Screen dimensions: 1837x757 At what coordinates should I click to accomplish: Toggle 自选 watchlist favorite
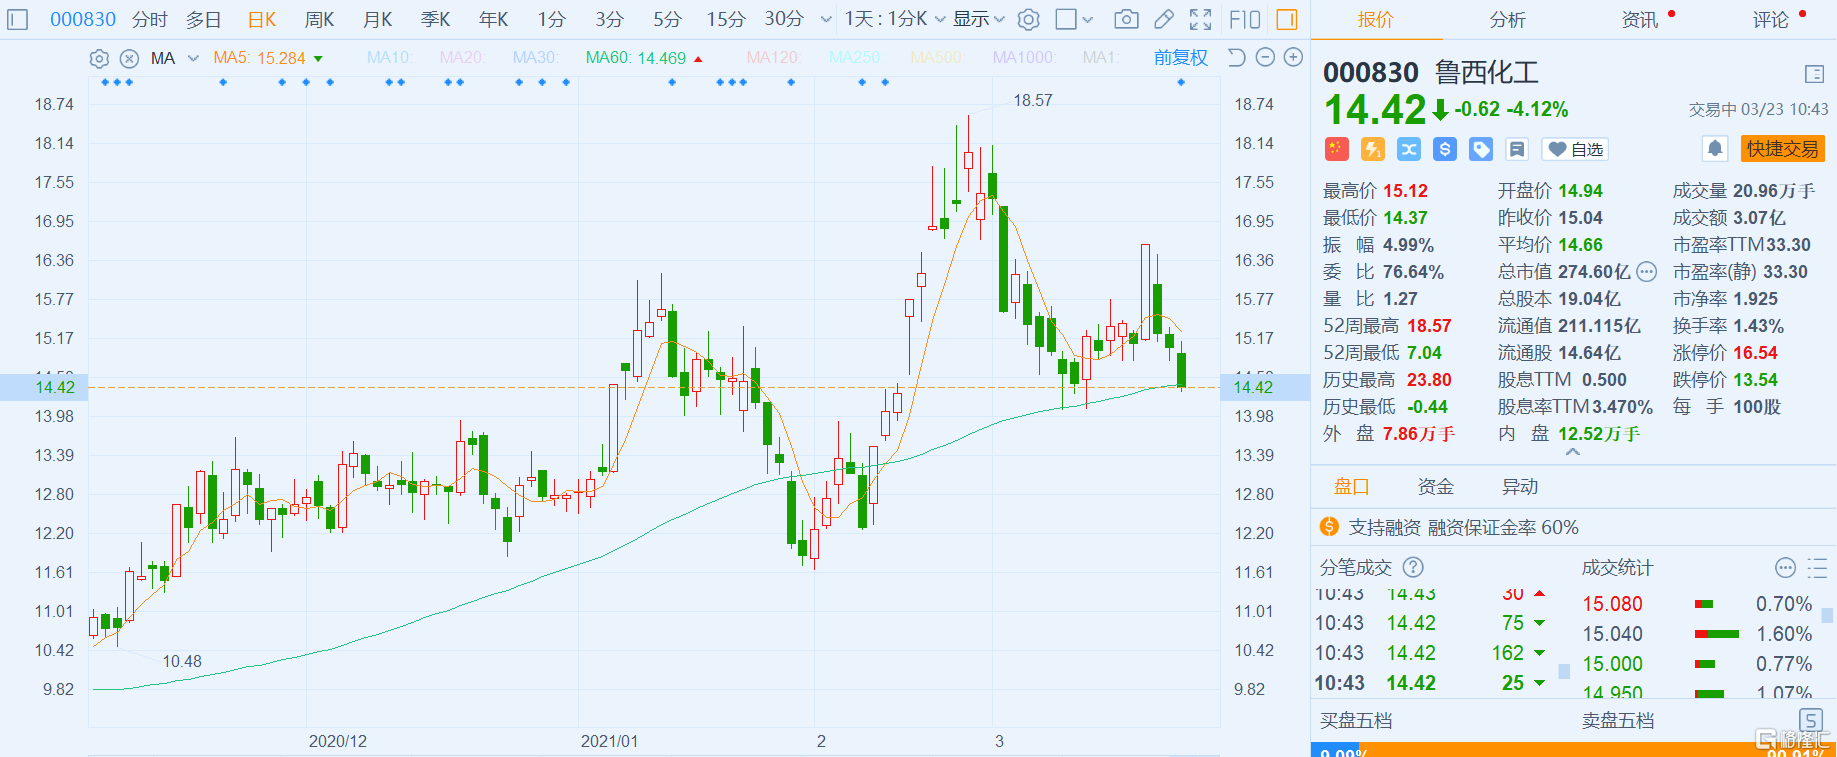(x=1576, y=149)
